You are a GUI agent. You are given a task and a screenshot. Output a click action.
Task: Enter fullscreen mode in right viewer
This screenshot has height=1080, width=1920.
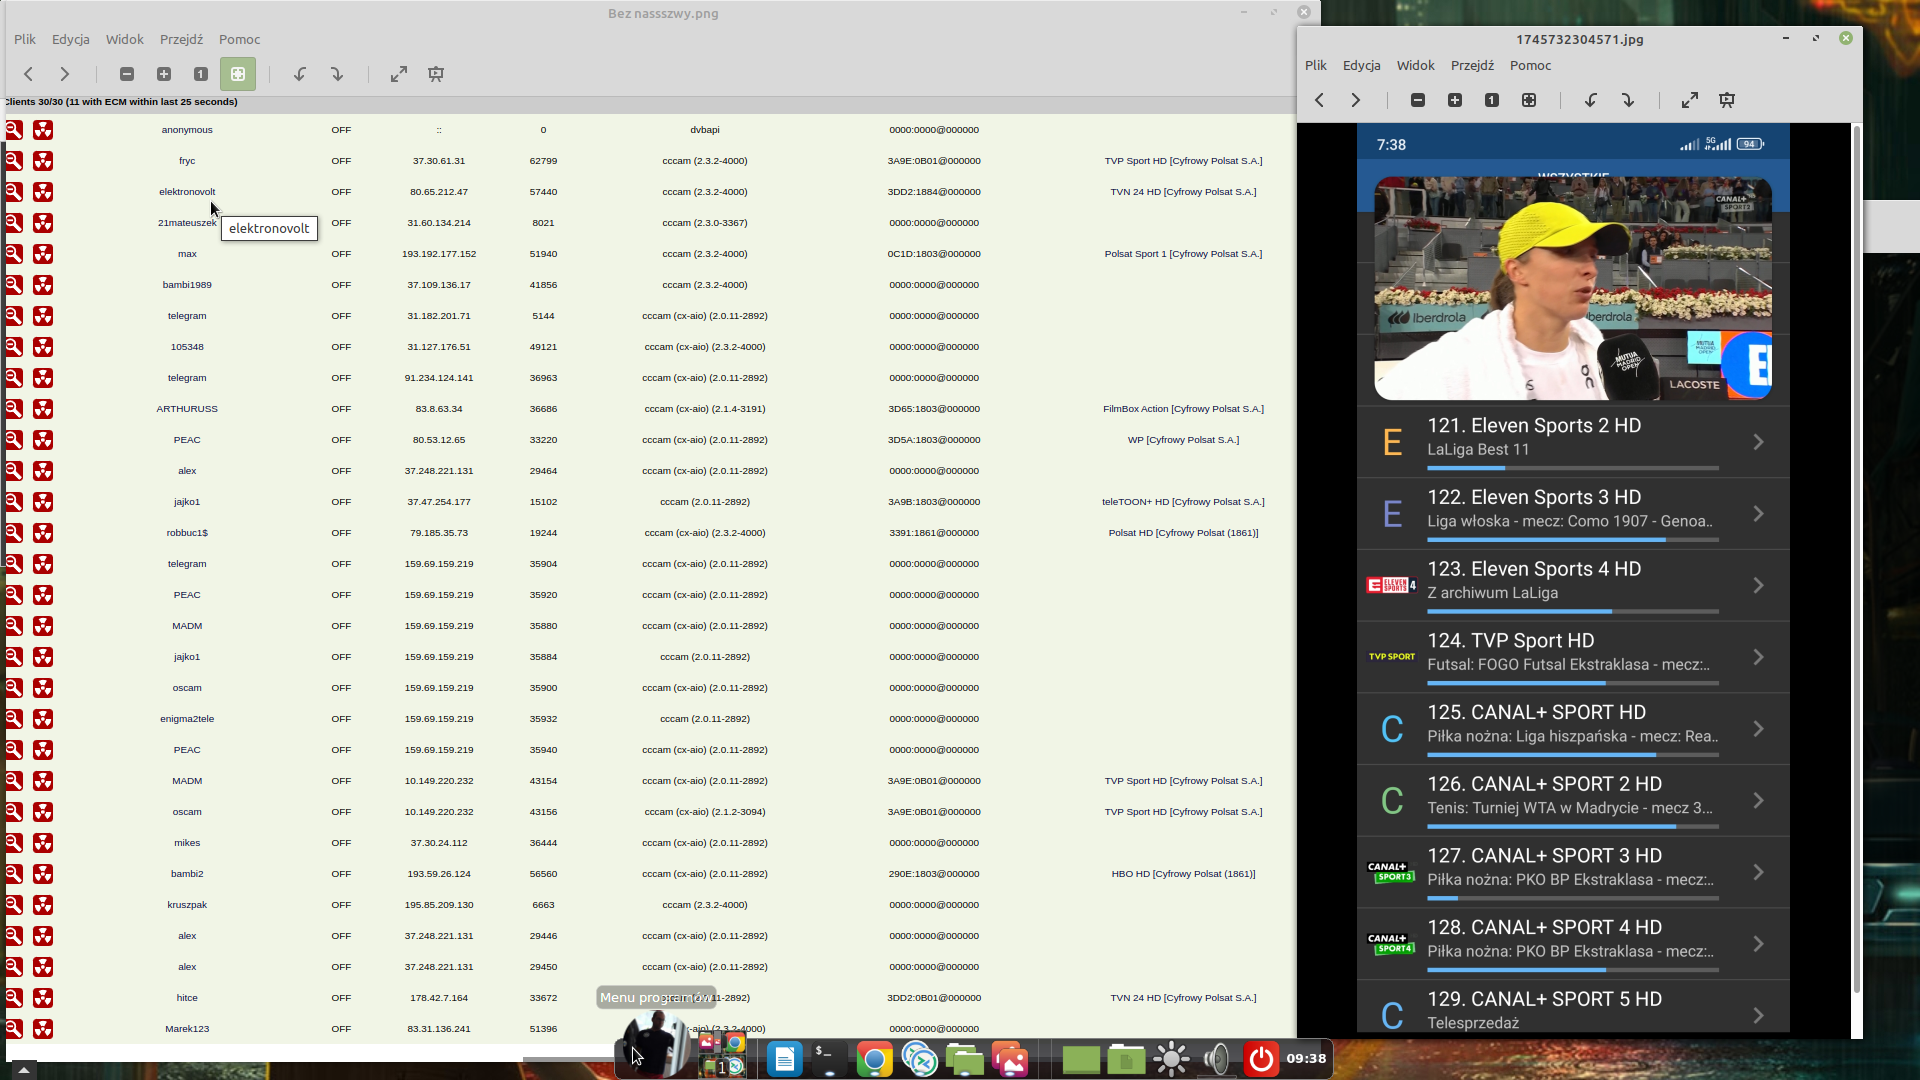click(1690, 100)
